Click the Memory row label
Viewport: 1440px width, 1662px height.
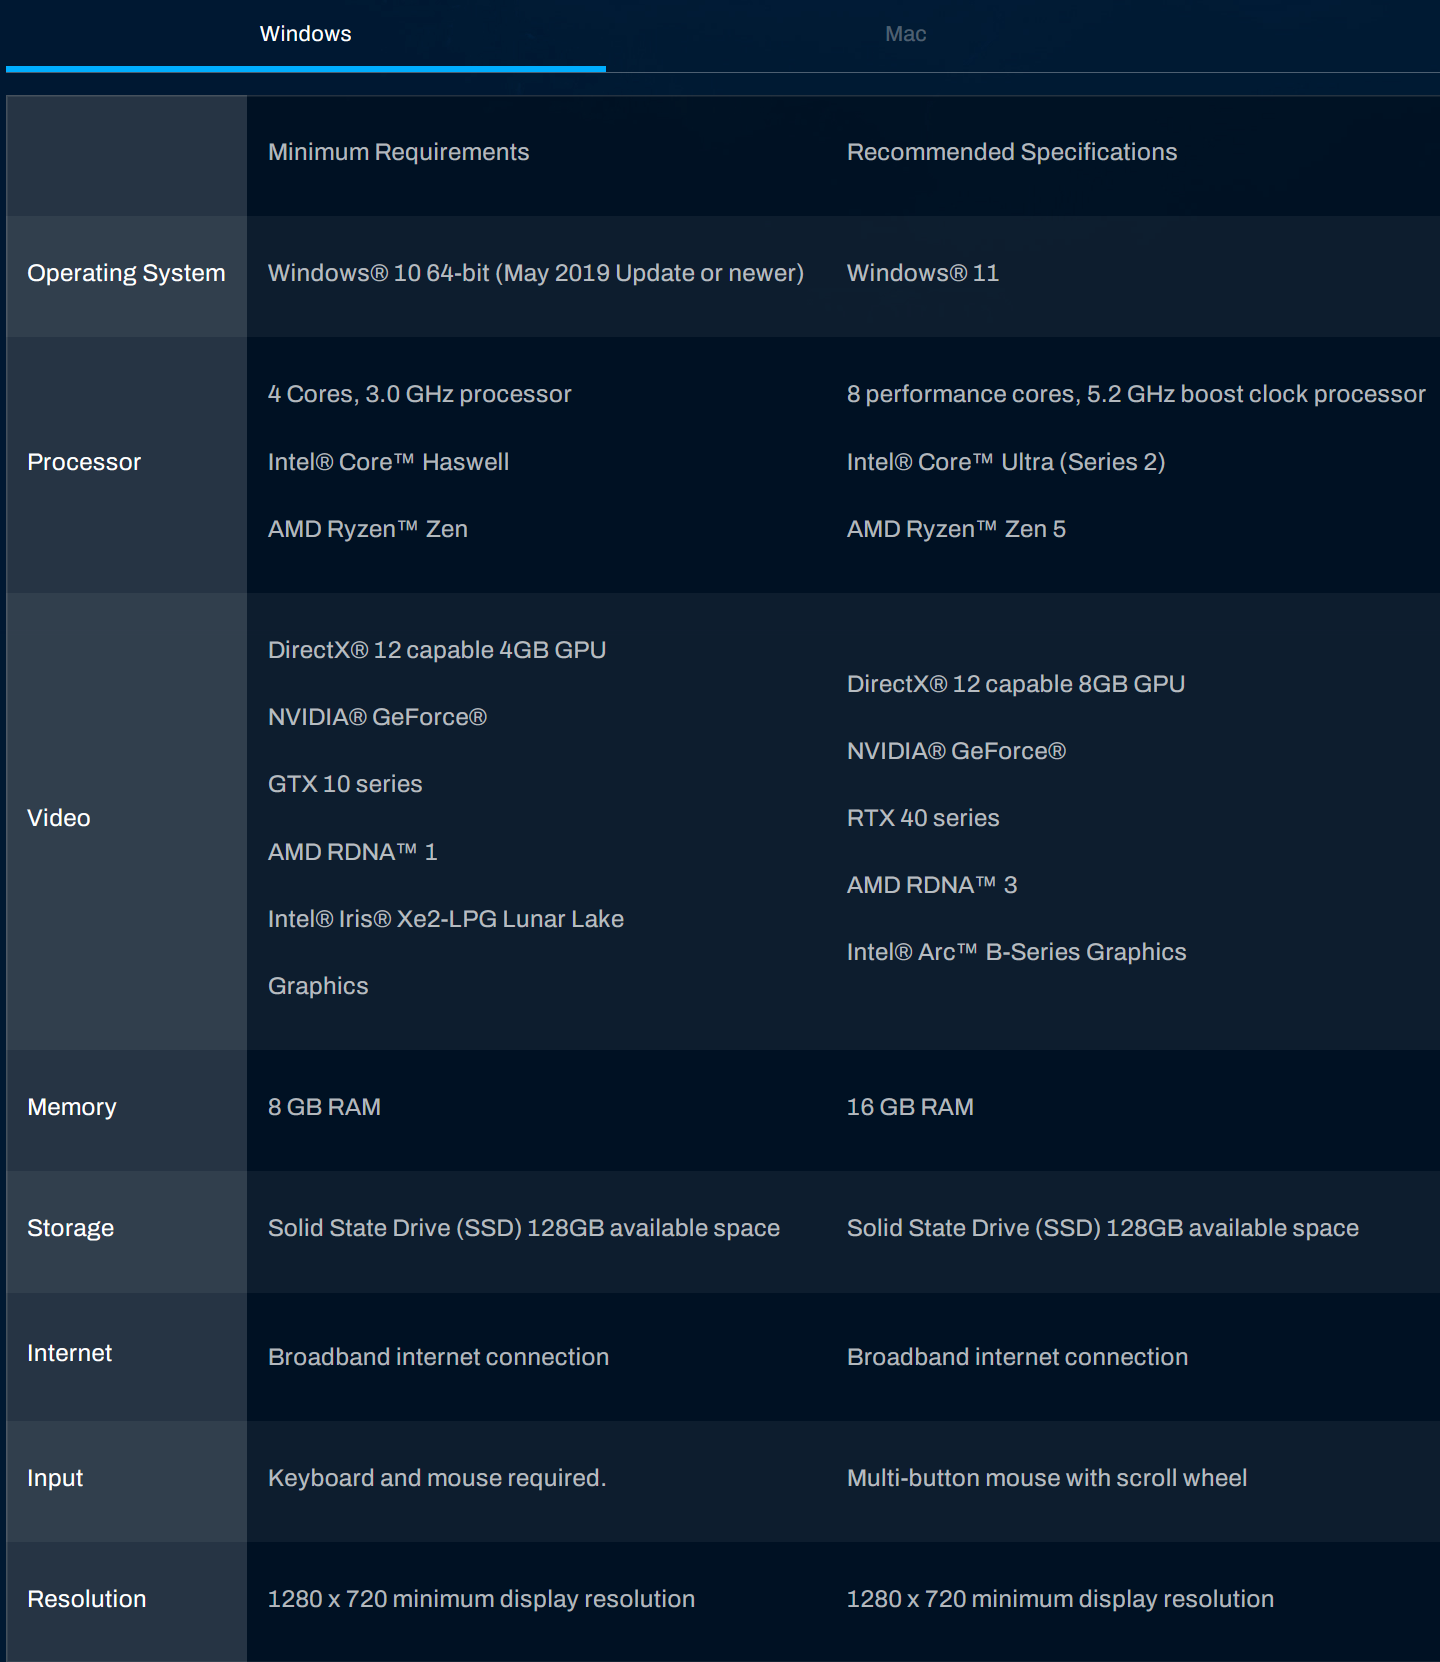[x=72, y=1107]
